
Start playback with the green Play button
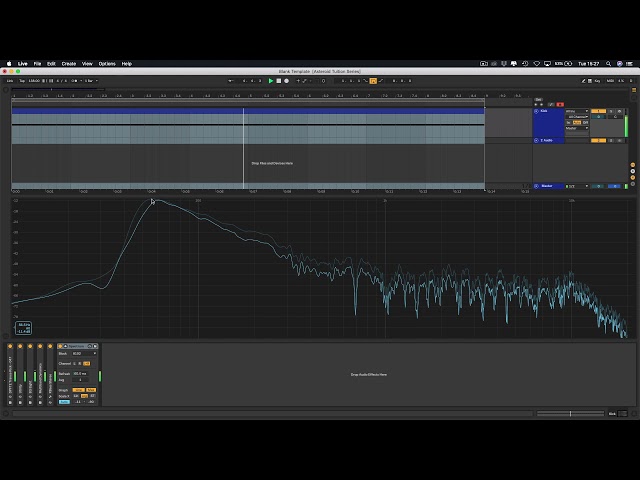pyautogui.click(x=271, y=81)
